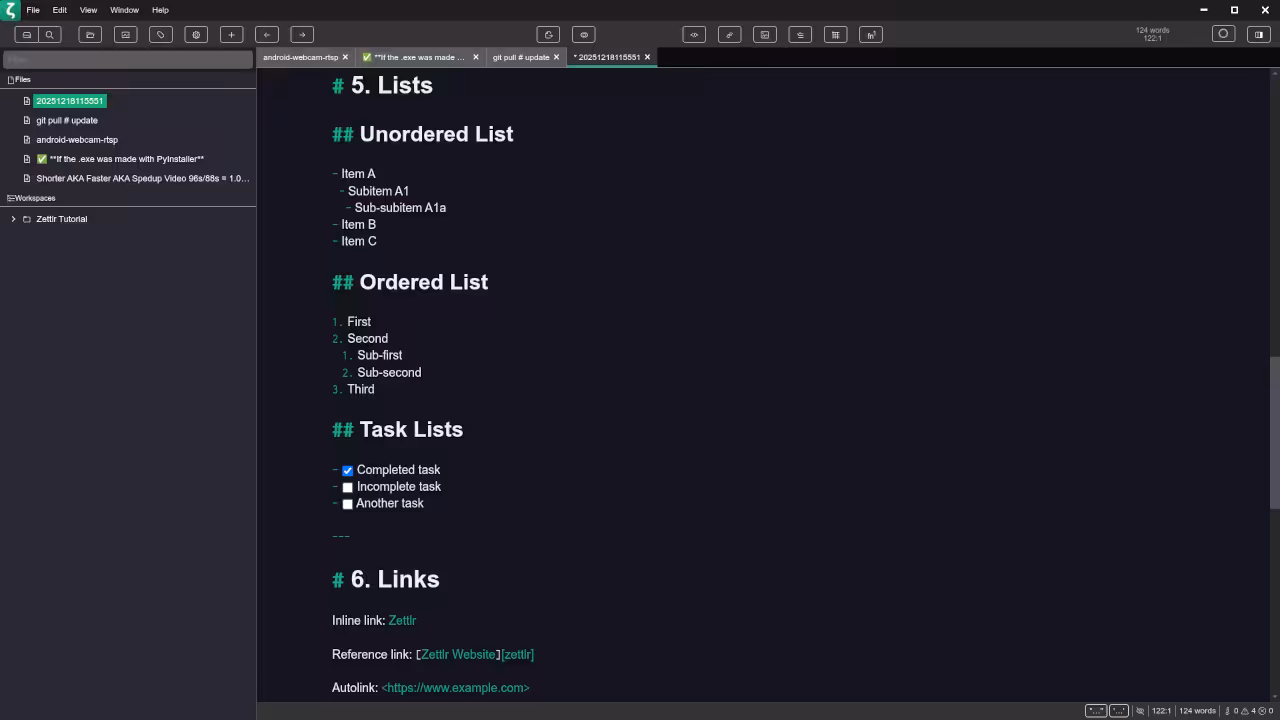Insert a table using the table icon

(x=835, y=34)
